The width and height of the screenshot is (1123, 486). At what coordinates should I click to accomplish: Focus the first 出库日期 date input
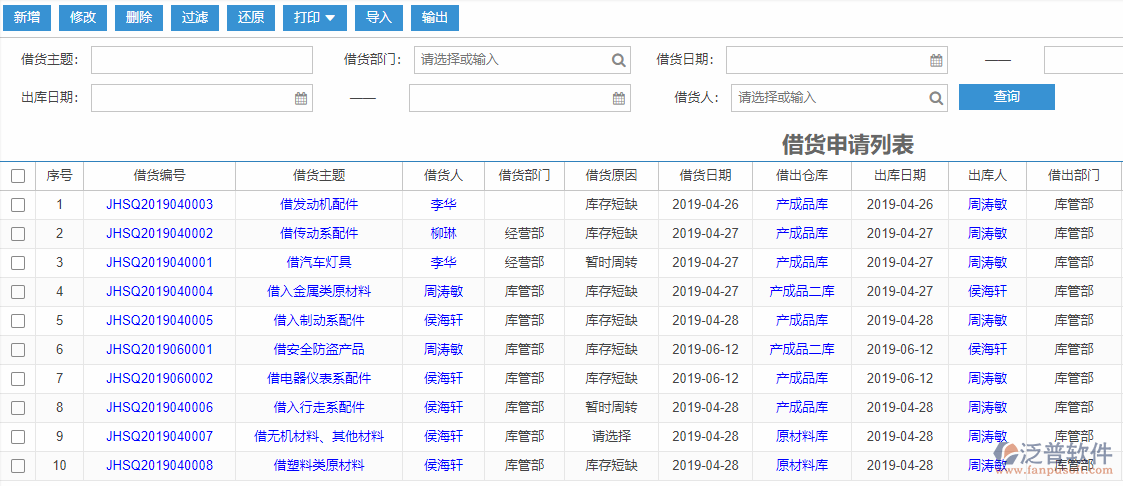pos(202,98)
